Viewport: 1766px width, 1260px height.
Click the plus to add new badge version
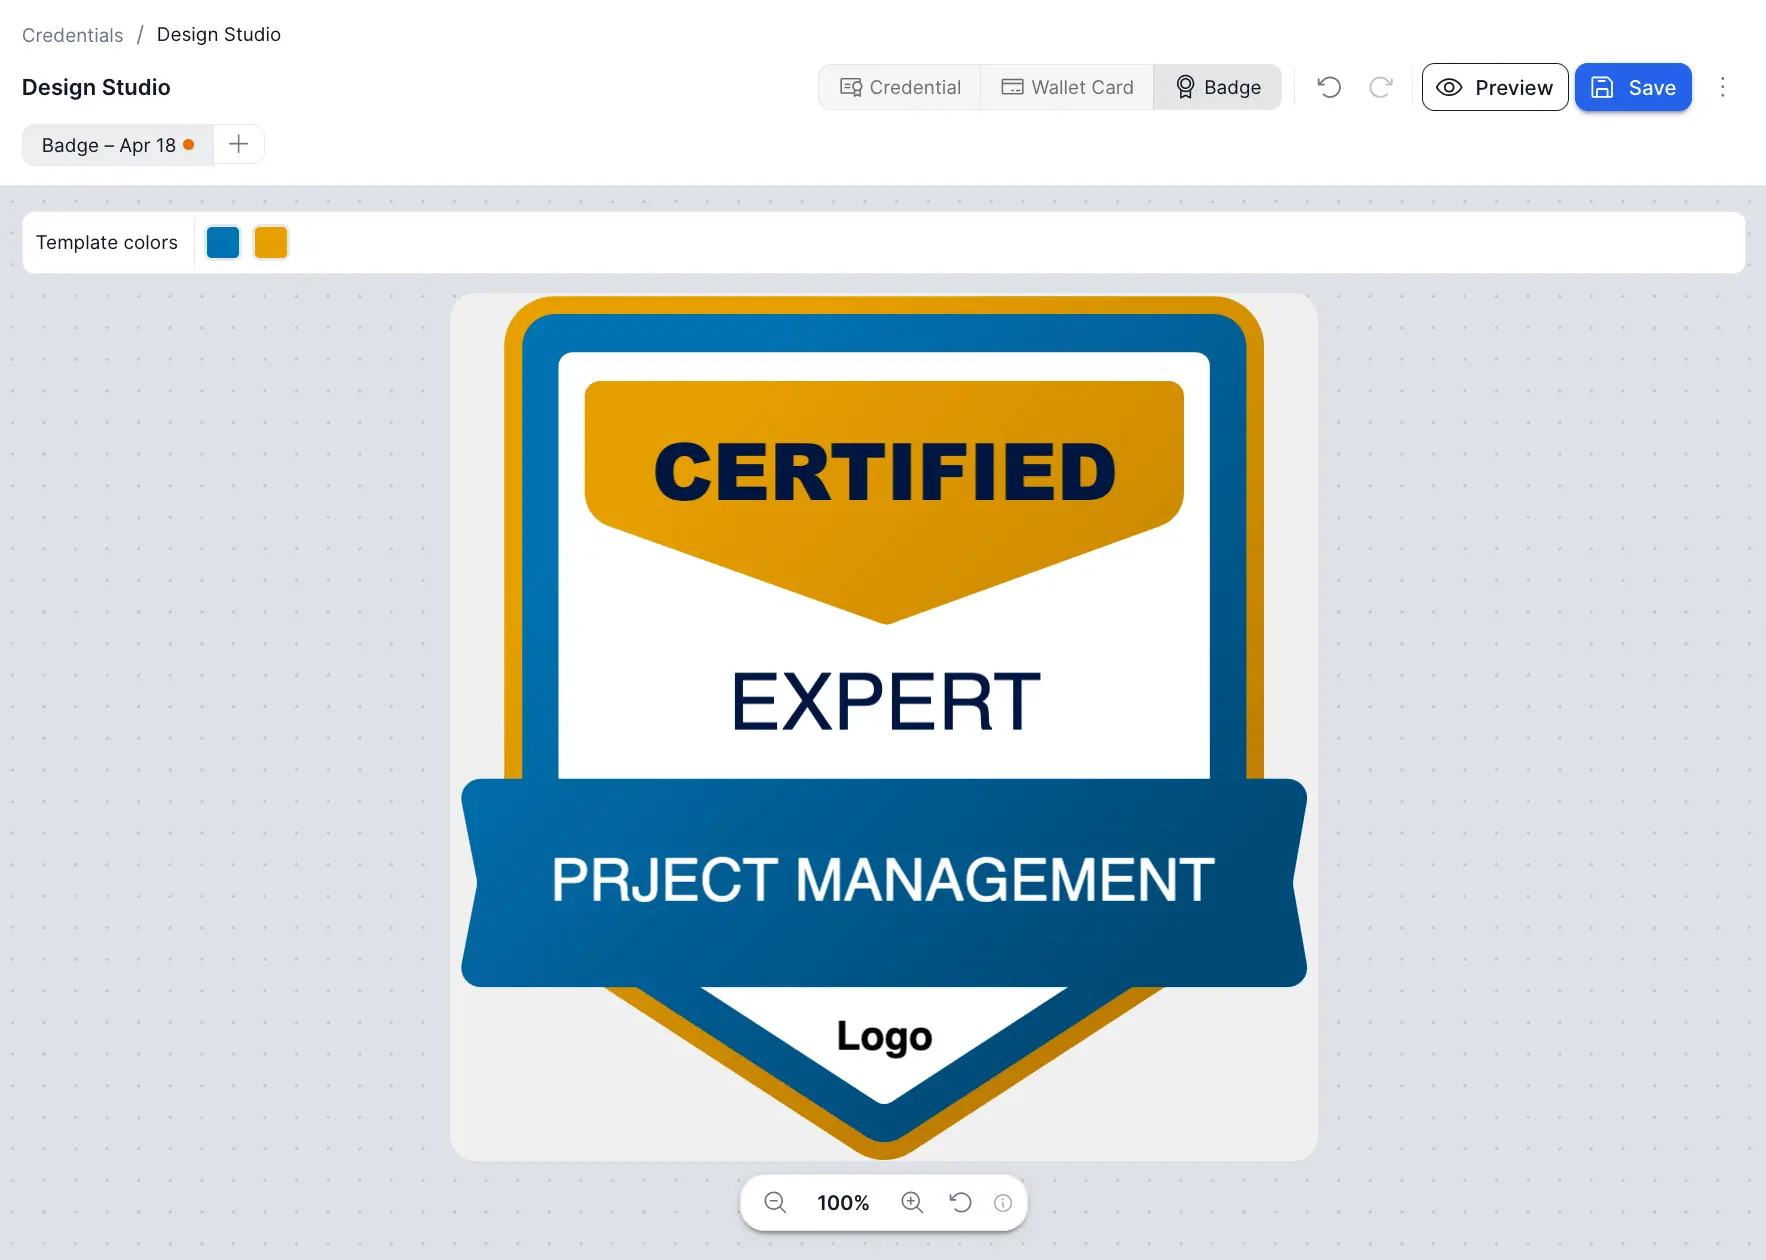238,144
